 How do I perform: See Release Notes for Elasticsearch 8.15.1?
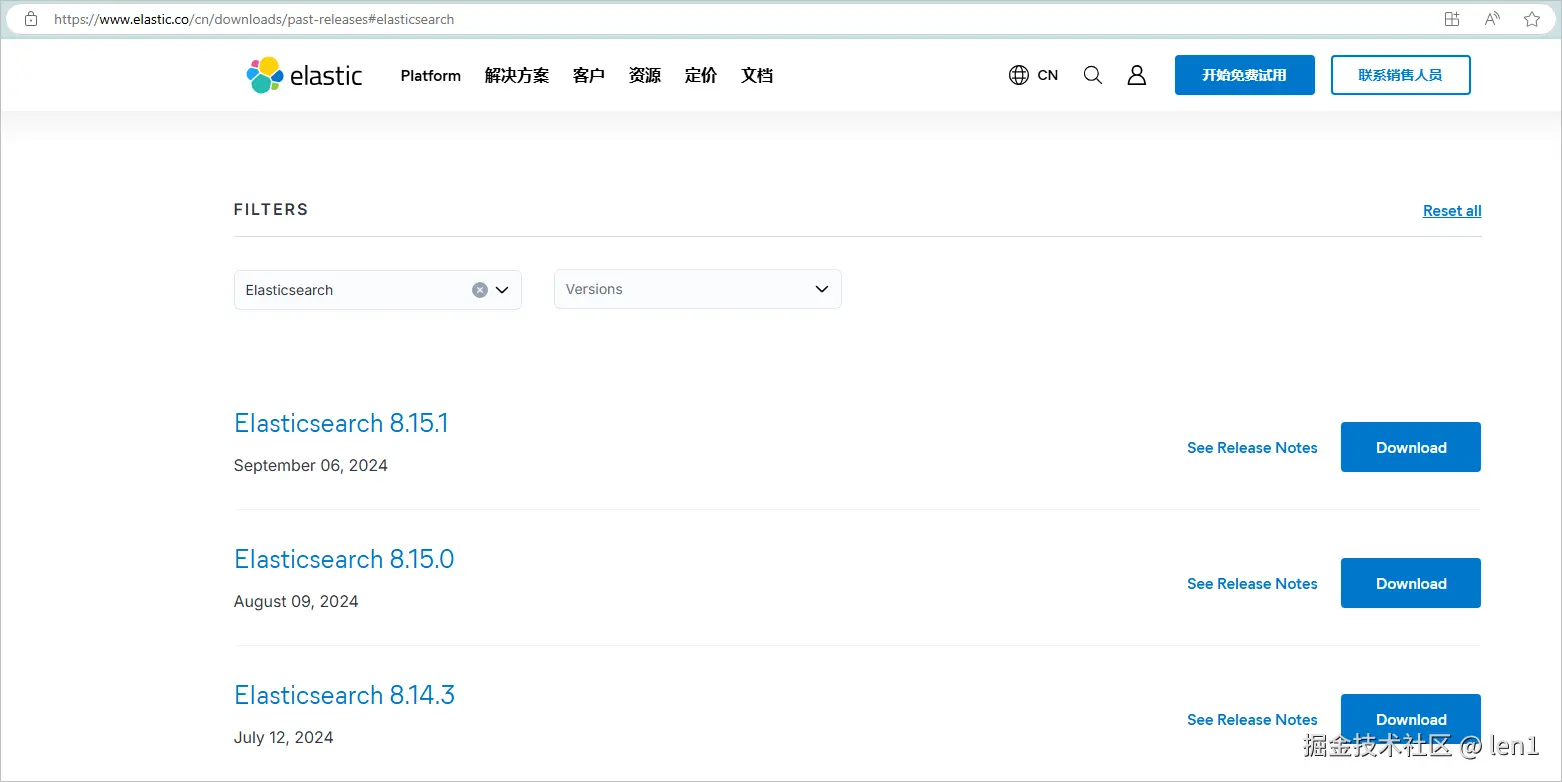point(1252,448)
